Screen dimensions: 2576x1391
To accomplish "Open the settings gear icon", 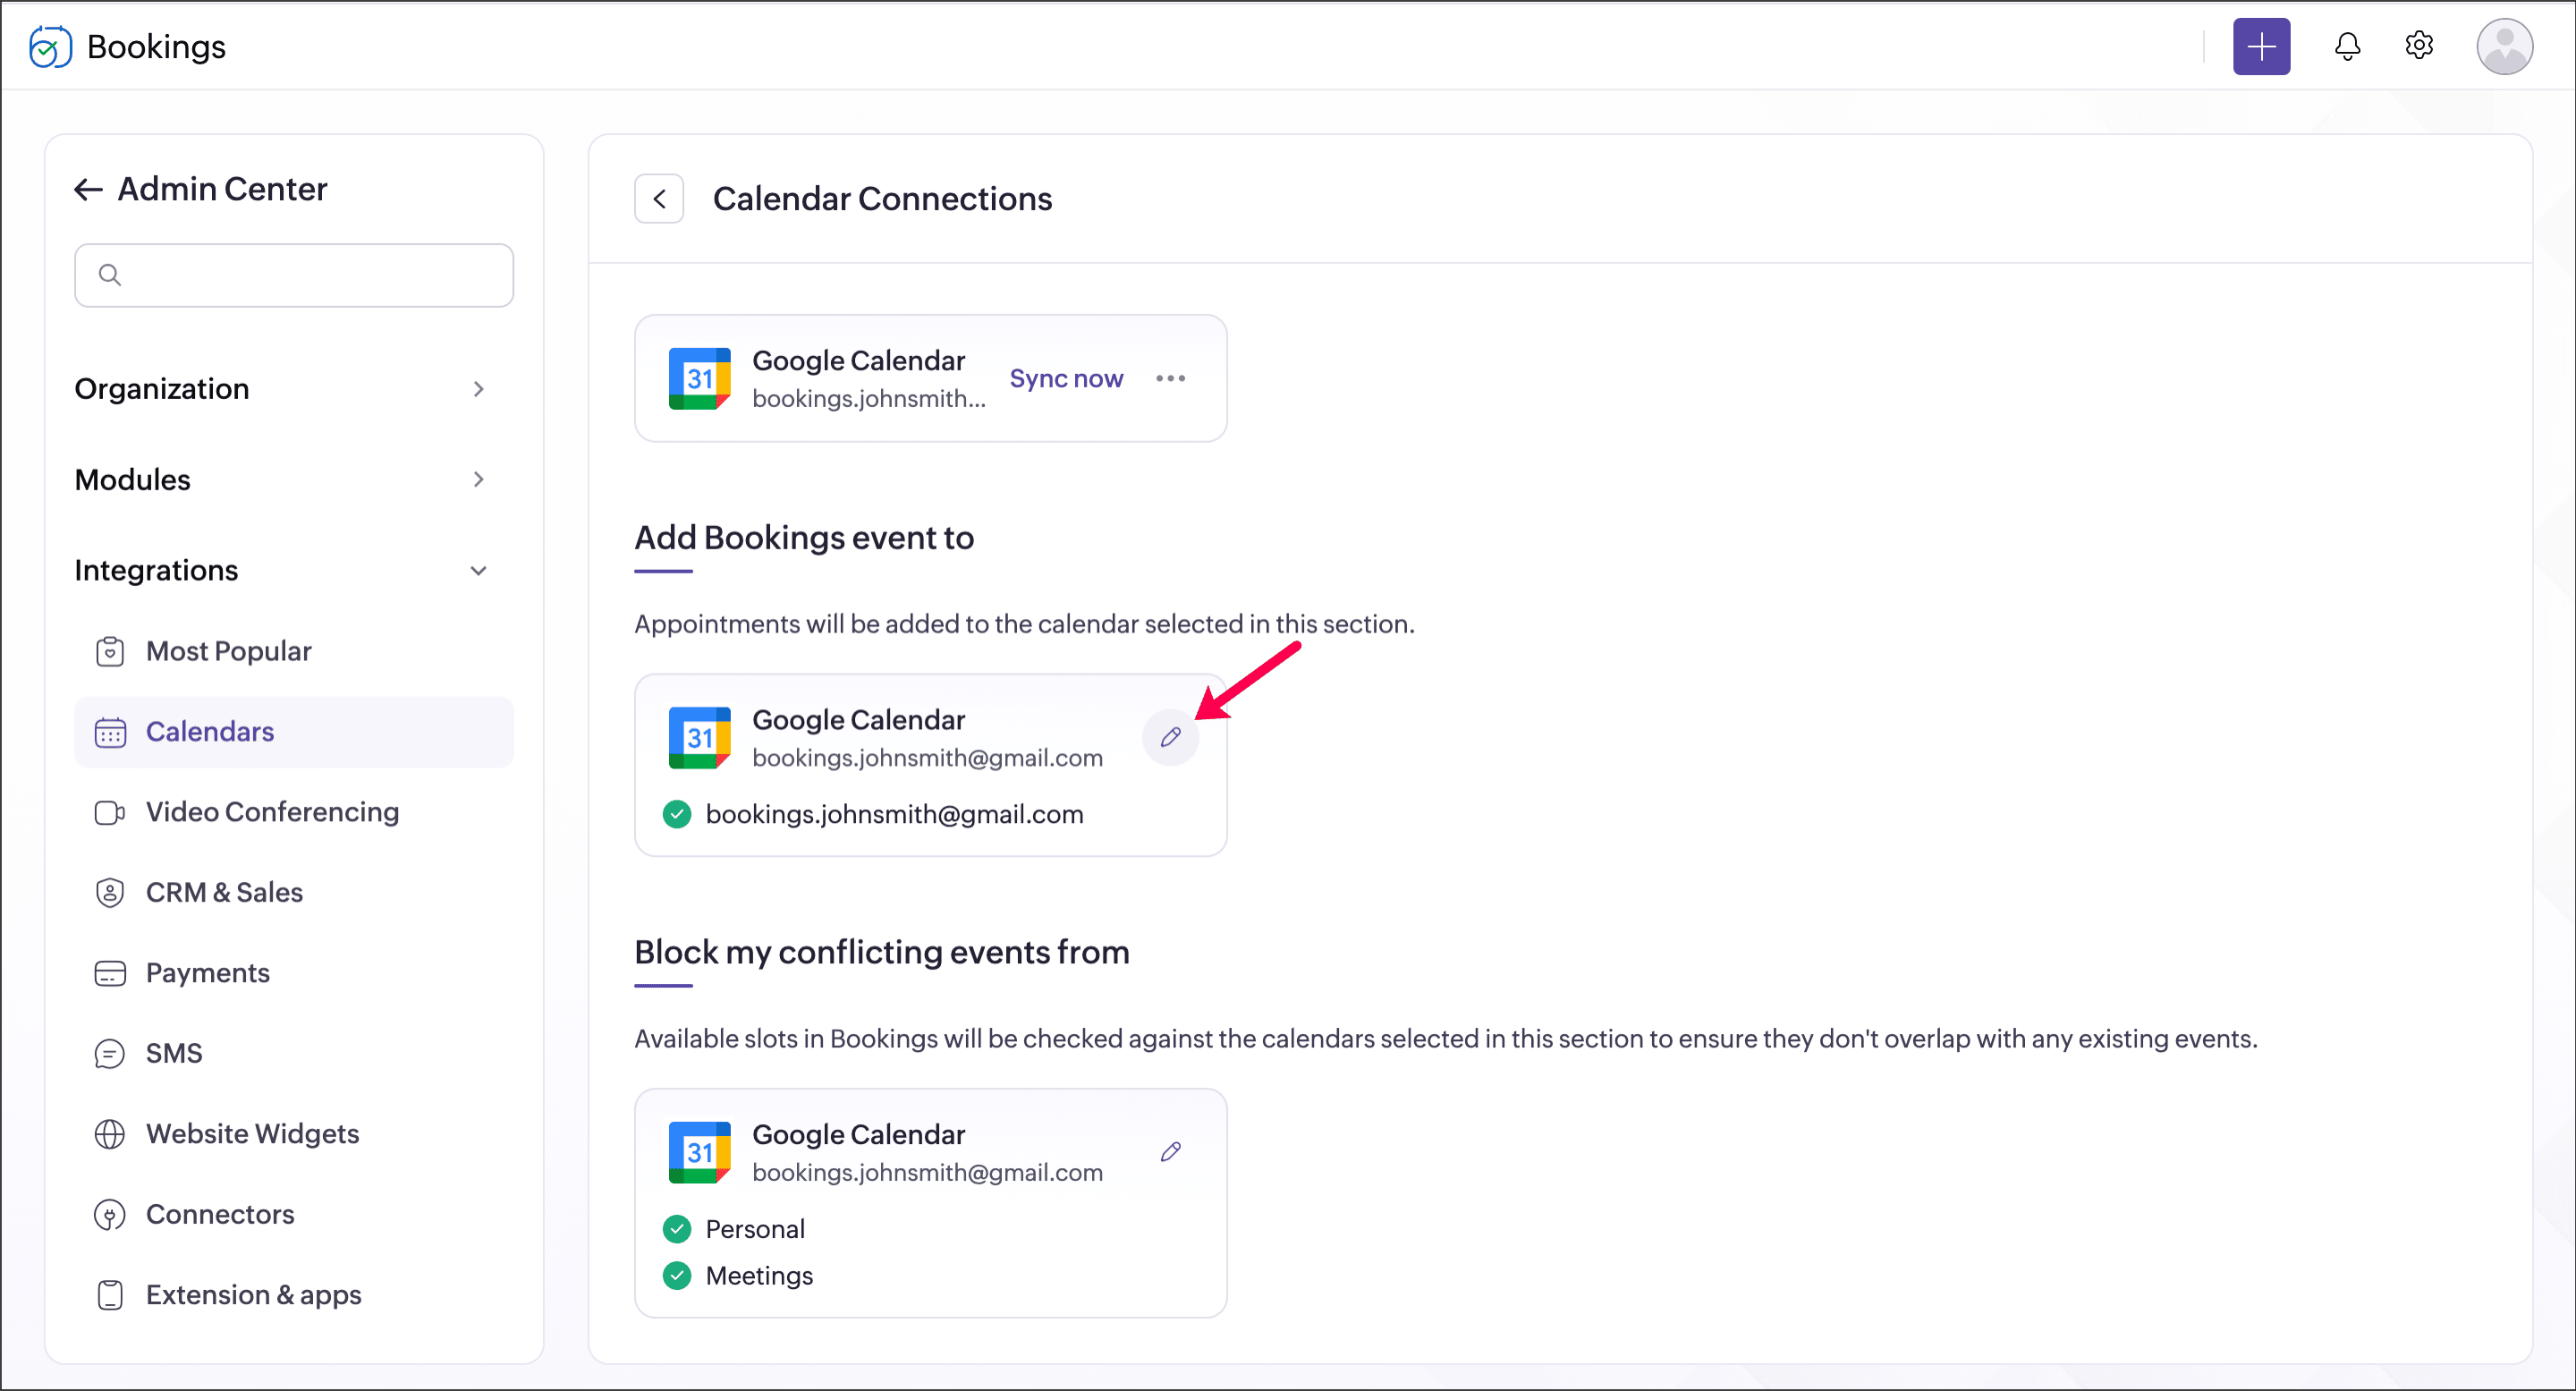I will (x=2418, y=45).
